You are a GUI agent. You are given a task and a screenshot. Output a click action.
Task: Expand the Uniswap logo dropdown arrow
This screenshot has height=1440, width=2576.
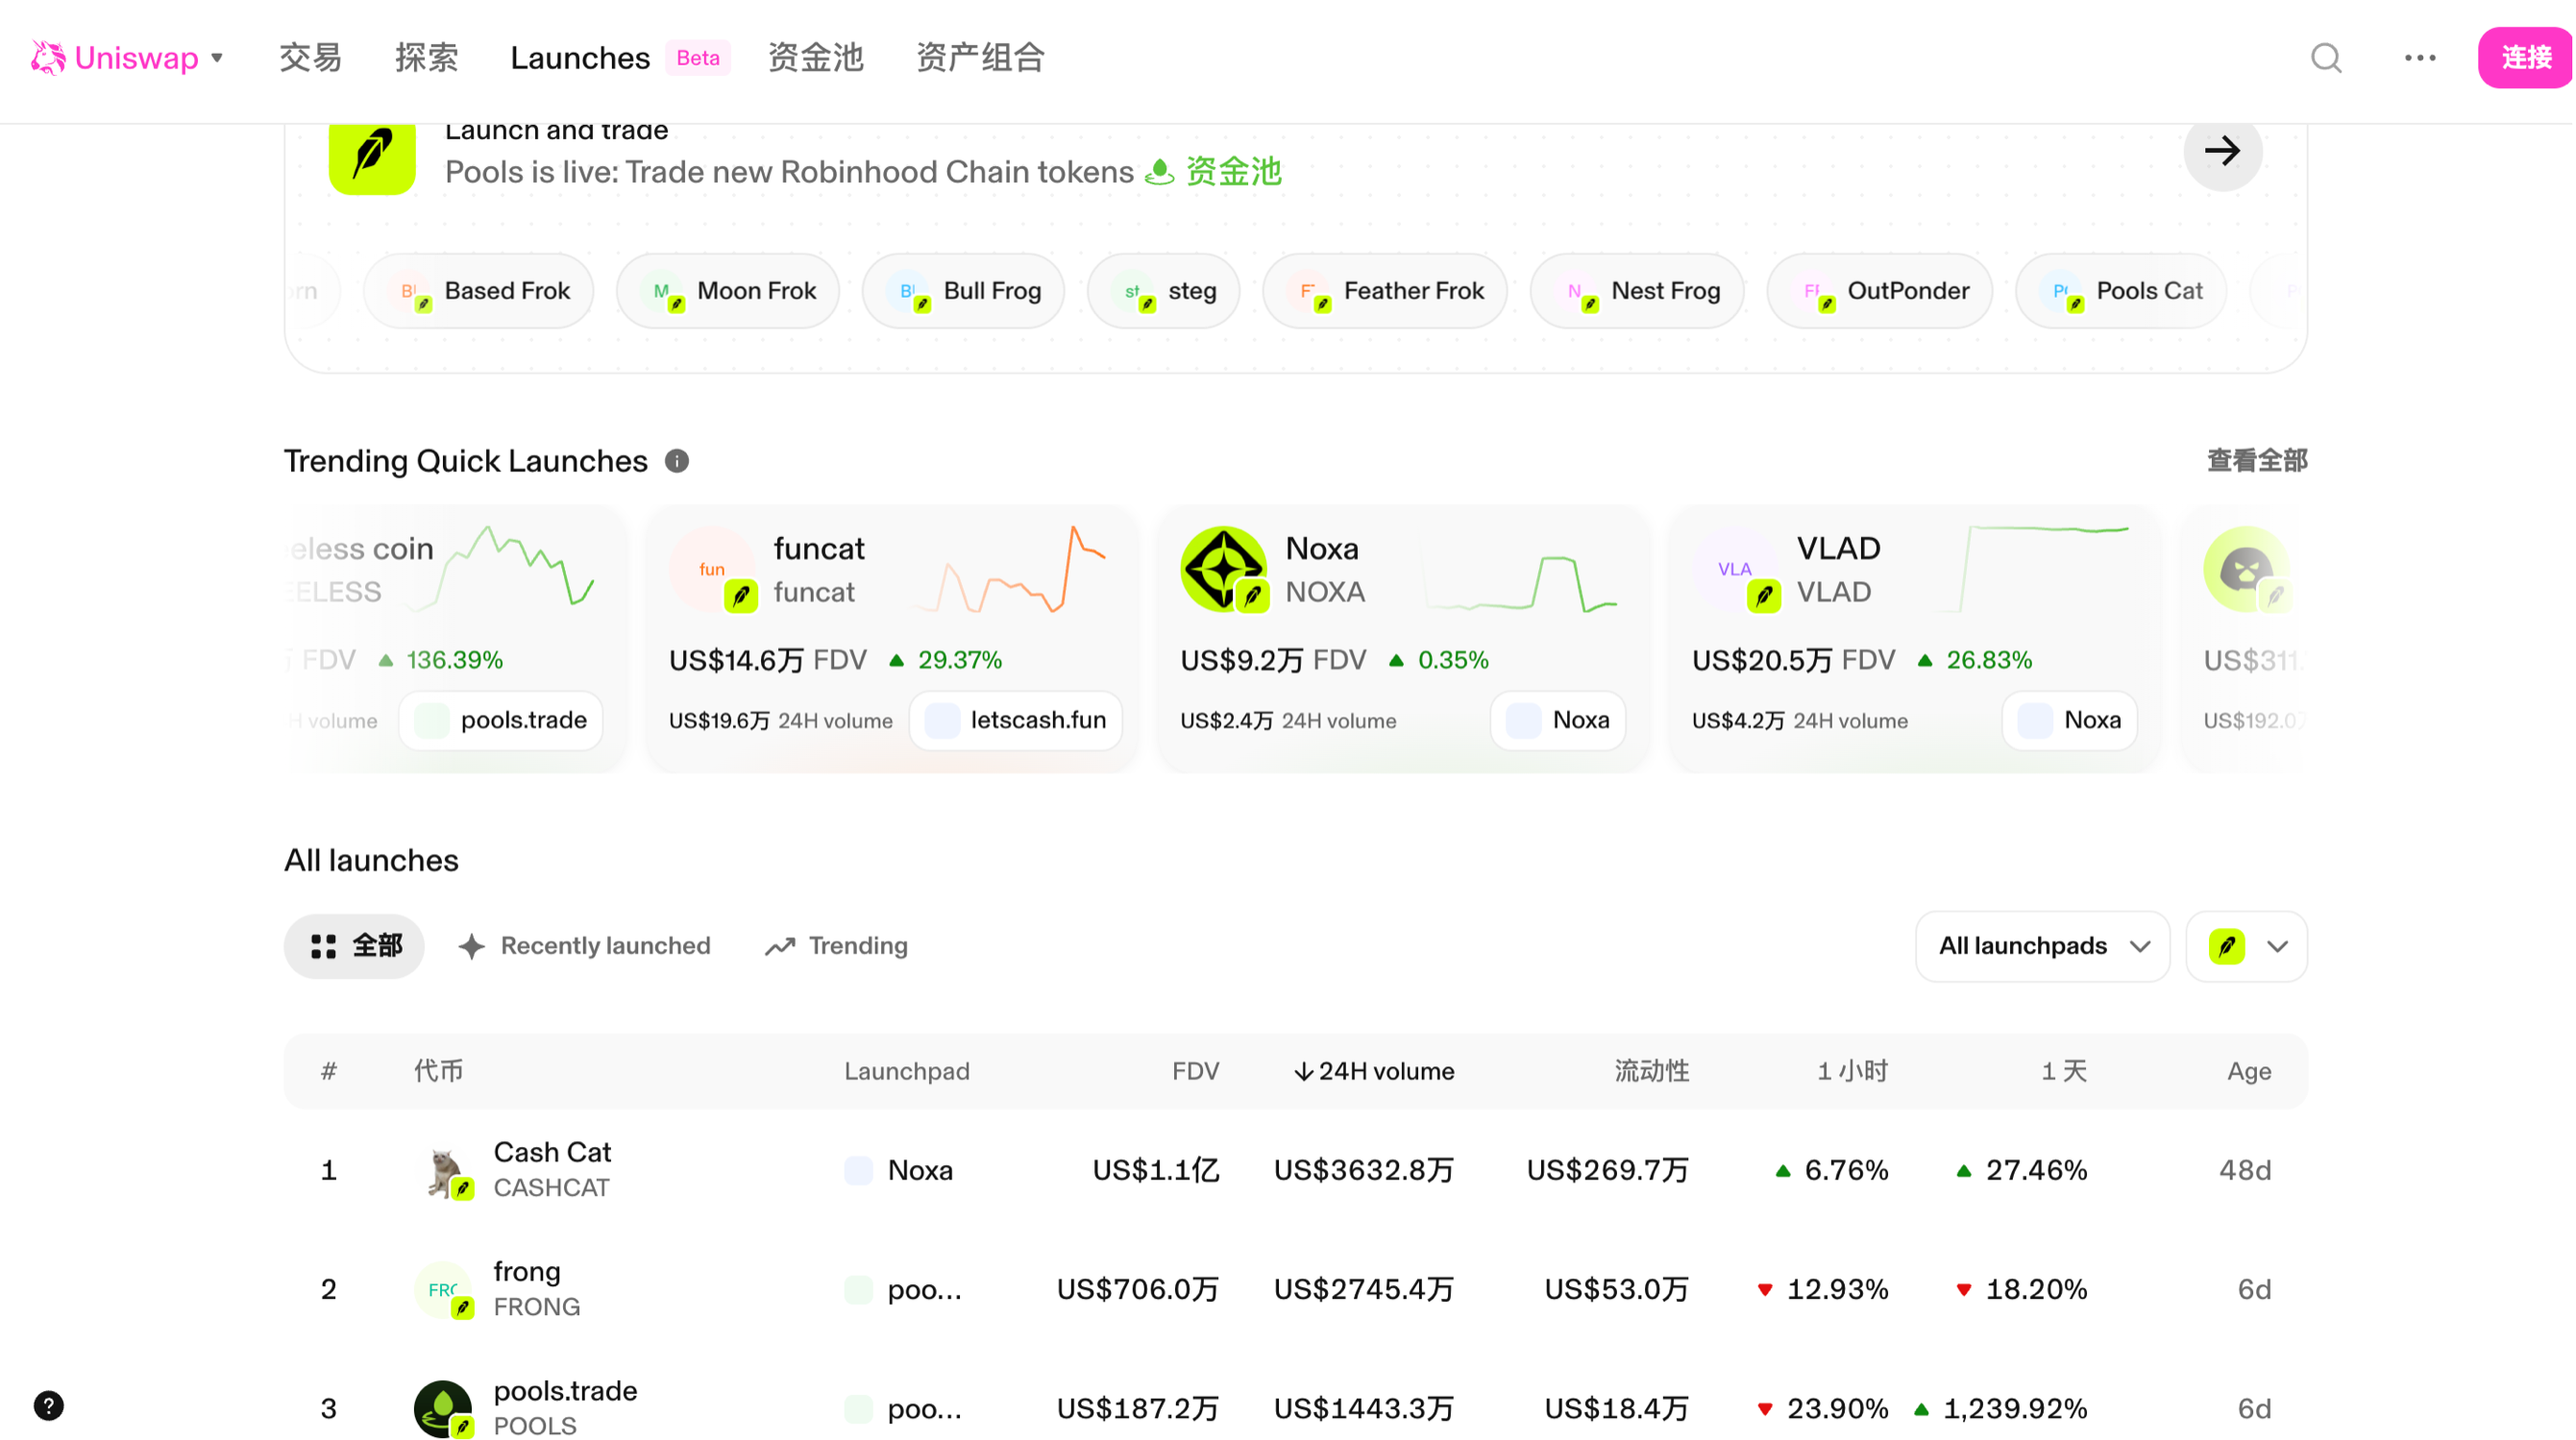click(217, 58)
